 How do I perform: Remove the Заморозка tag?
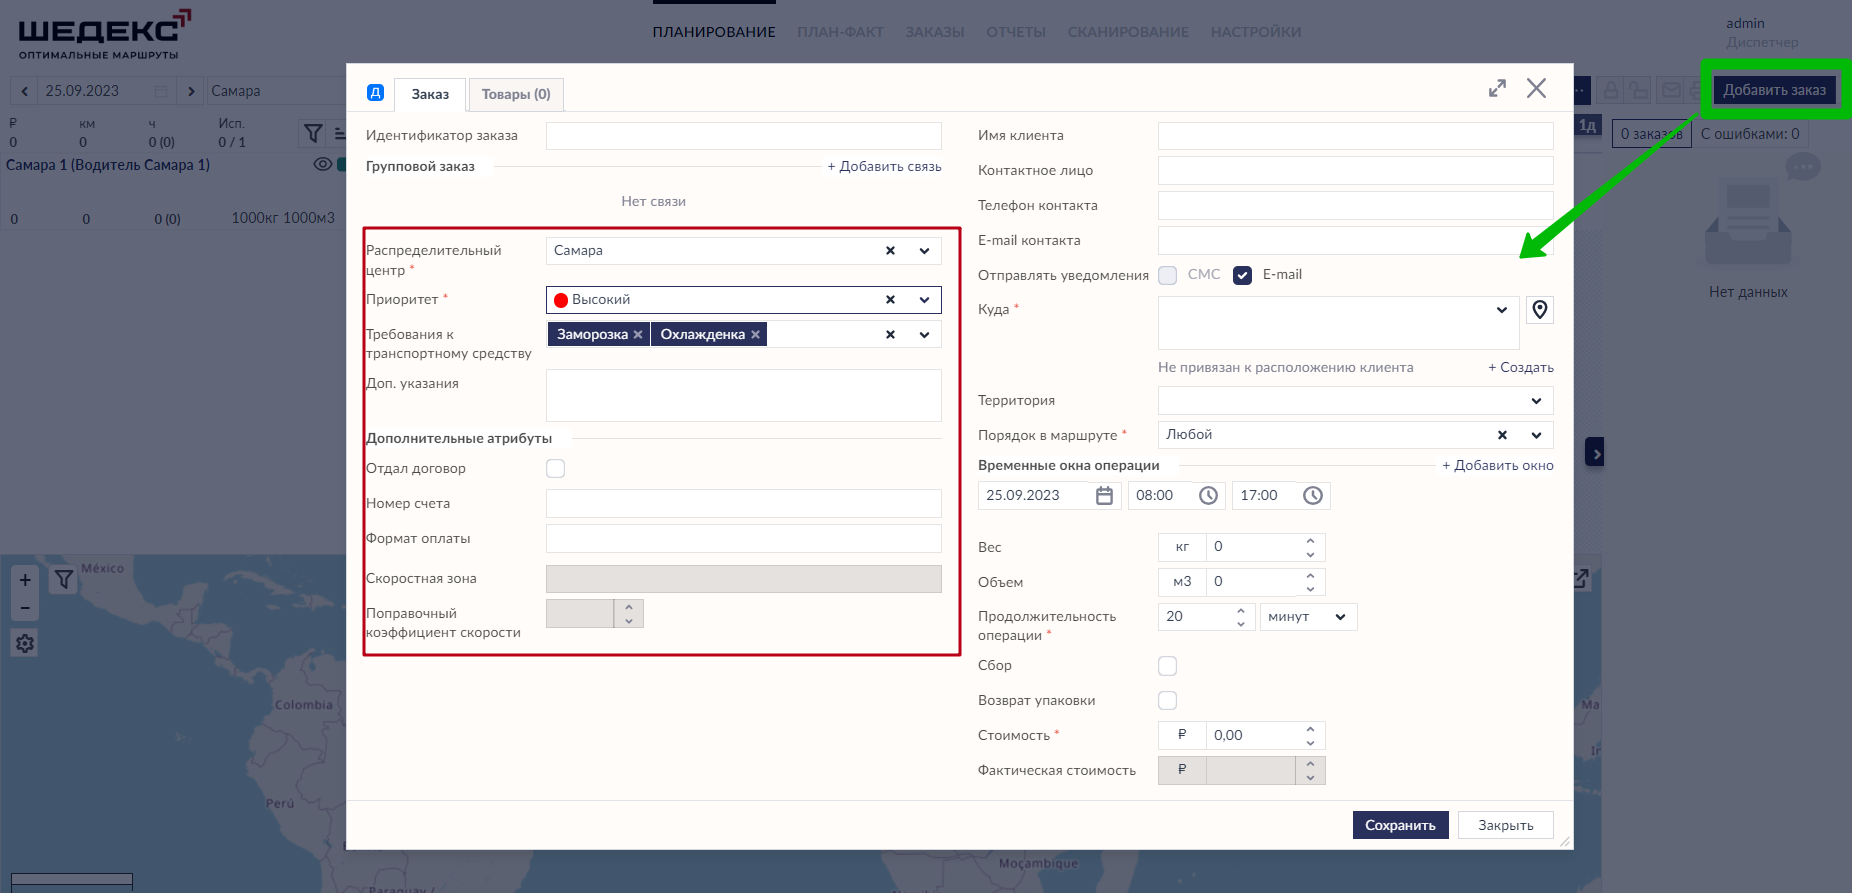(x=638, y=335)
